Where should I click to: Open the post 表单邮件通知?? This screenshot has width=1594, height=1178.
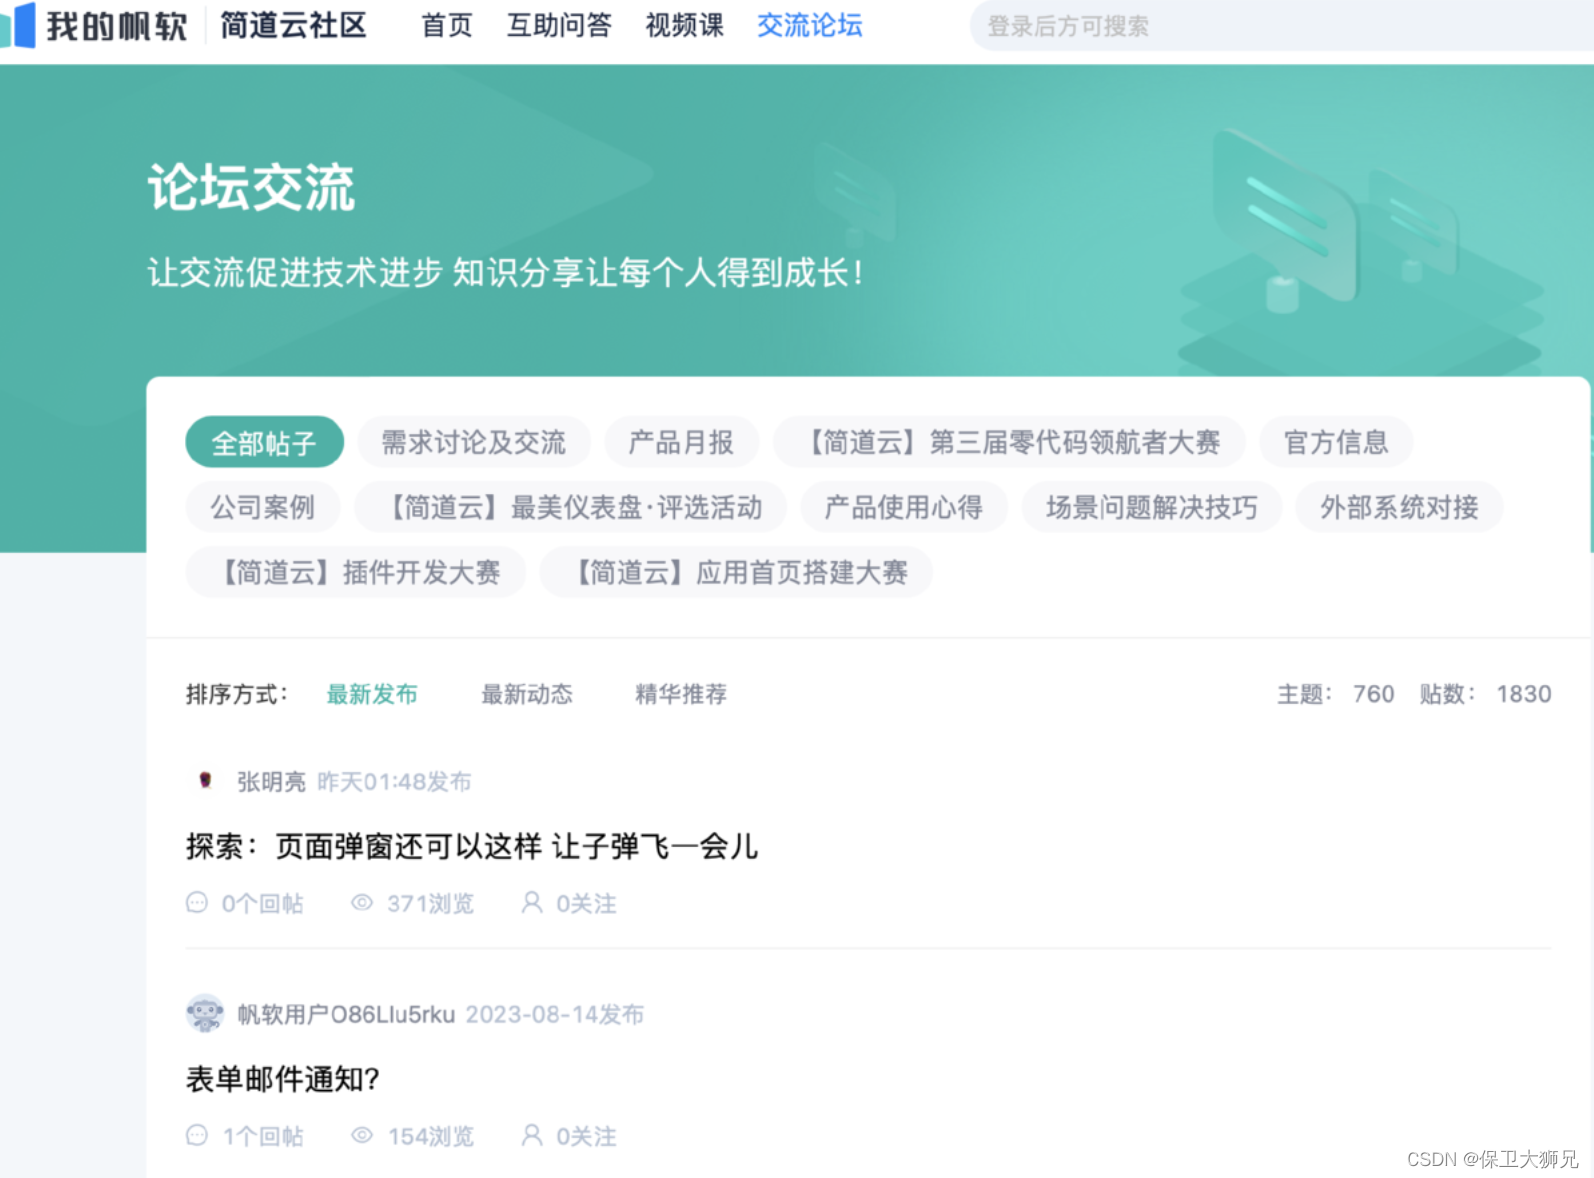tap(283, 1079)
